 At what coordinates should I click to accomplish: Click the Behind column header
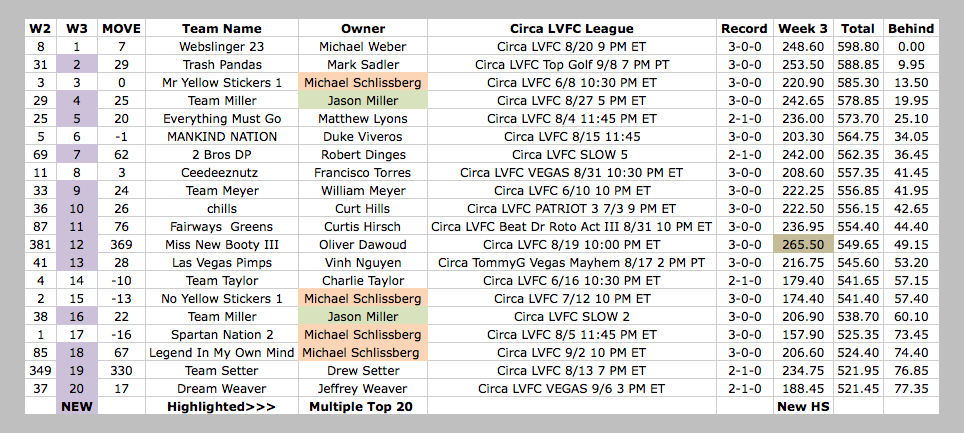[x=911, y=28]
